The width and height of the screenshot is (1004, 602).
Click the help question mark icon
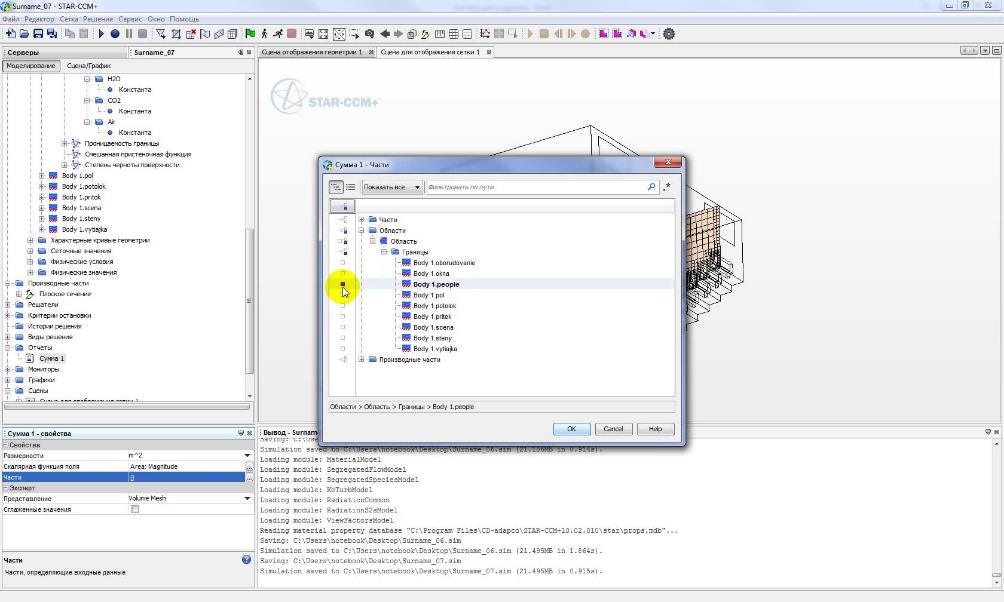pos(246,560)
